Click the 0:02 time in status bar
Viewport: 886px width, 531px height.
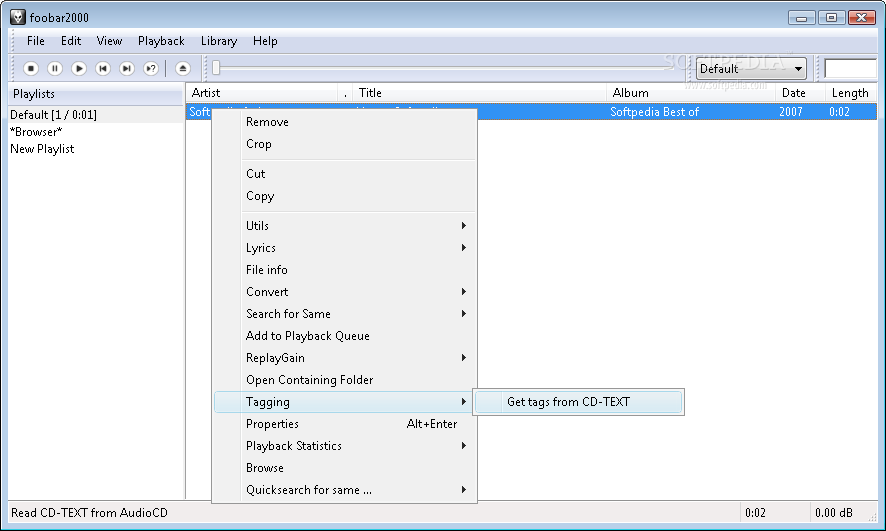755,513
